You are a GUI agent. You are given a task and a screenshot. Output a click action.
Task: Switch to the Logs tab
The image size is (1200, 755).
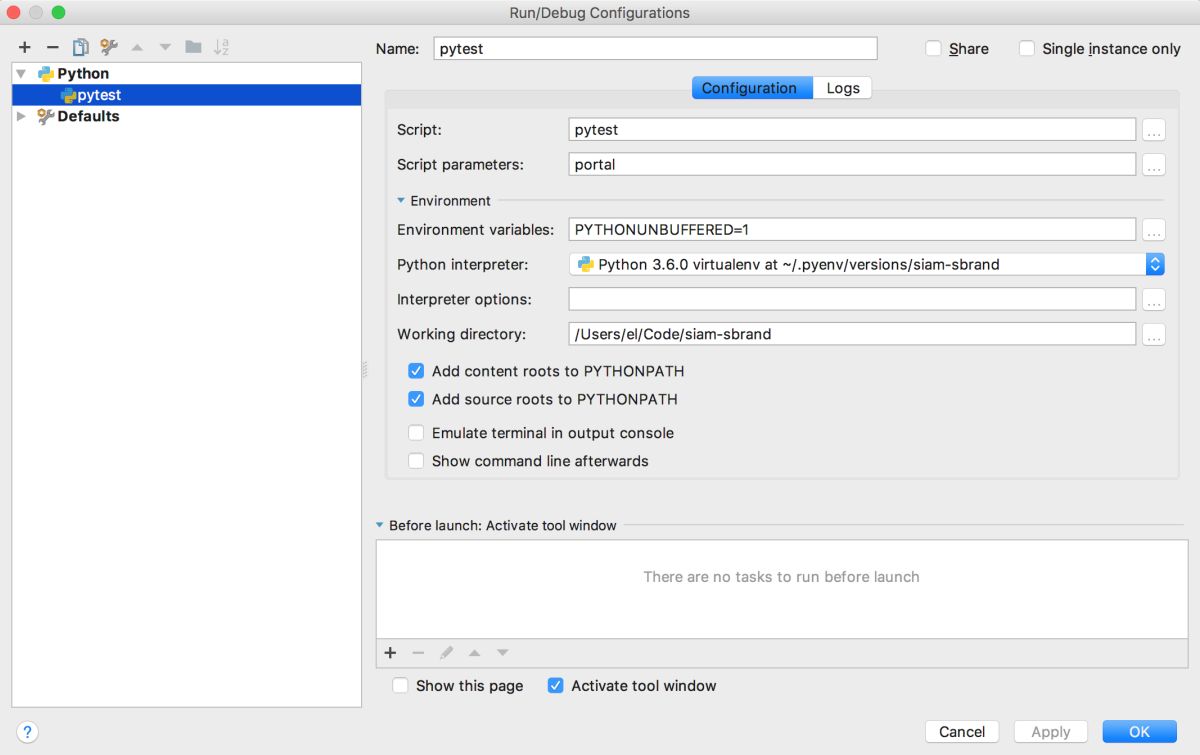click(843, 88)
